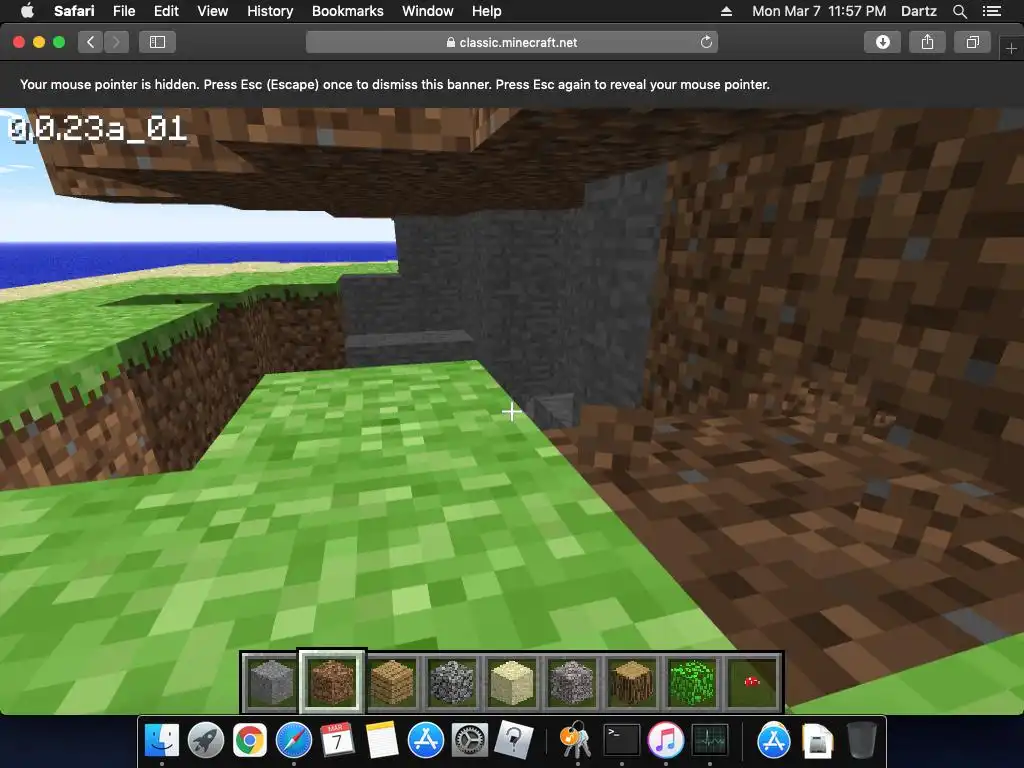This screenshot has width=1024, height=768.
Task: Select the wood log block in hotbar
Action: coord(632,682)
